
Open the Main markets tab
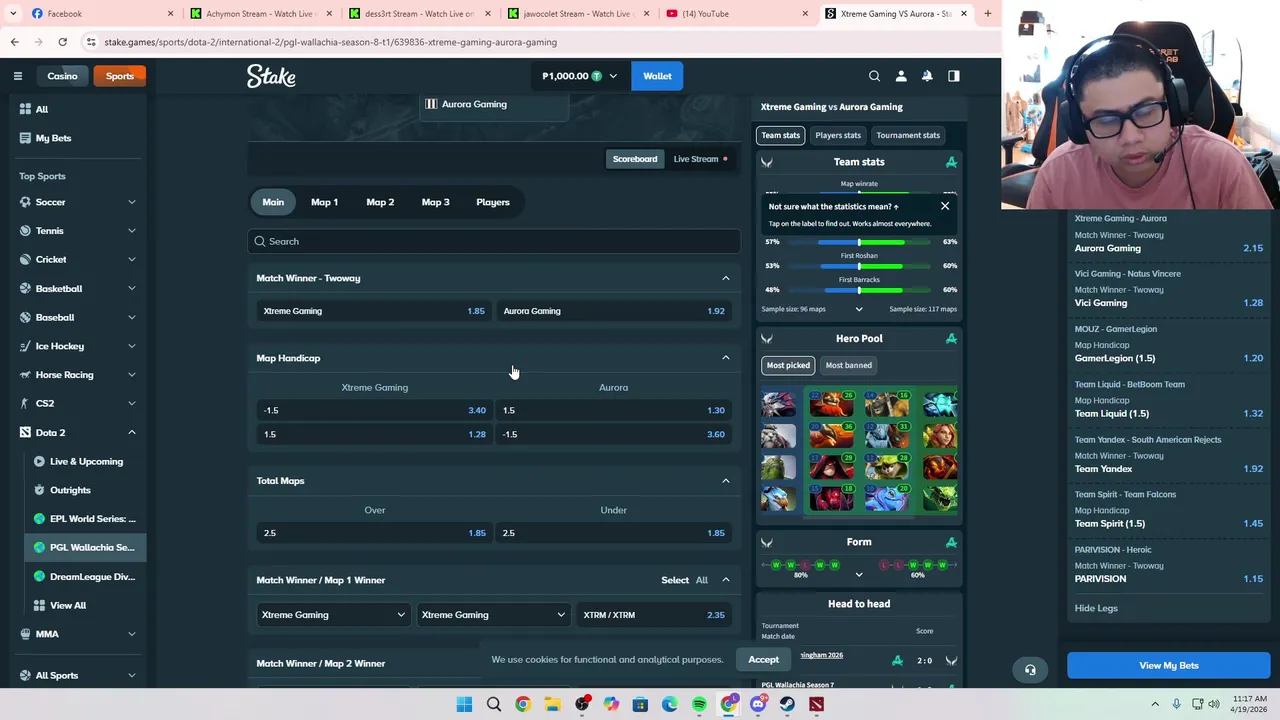(x=273, y=202)
